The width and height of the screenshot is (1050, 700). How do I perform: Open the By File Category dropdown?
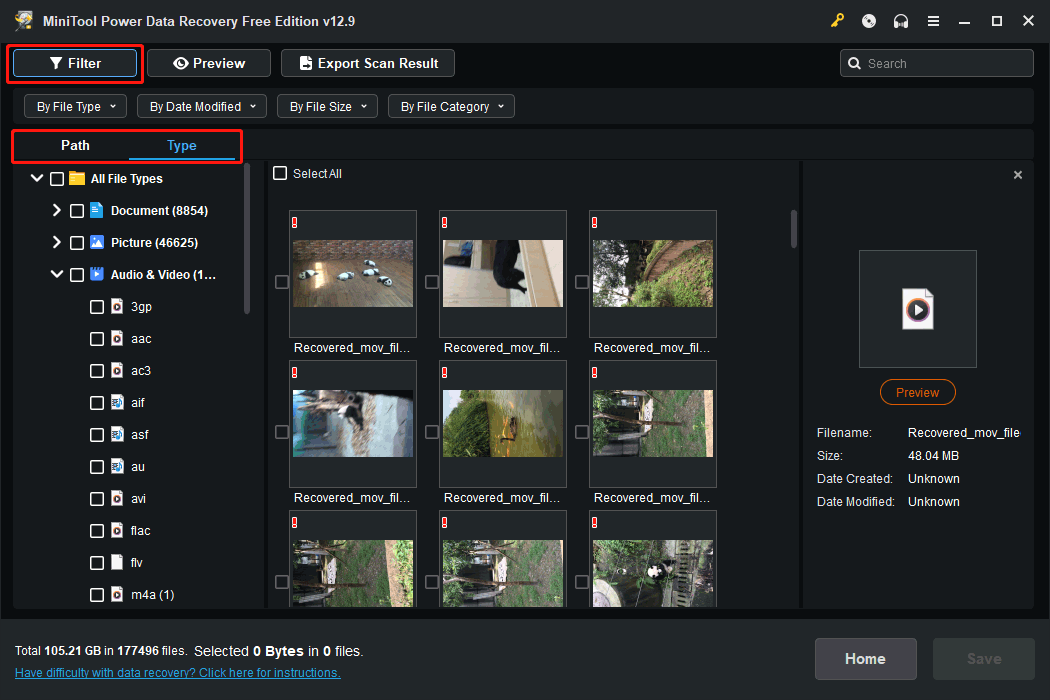click(451, 107)
